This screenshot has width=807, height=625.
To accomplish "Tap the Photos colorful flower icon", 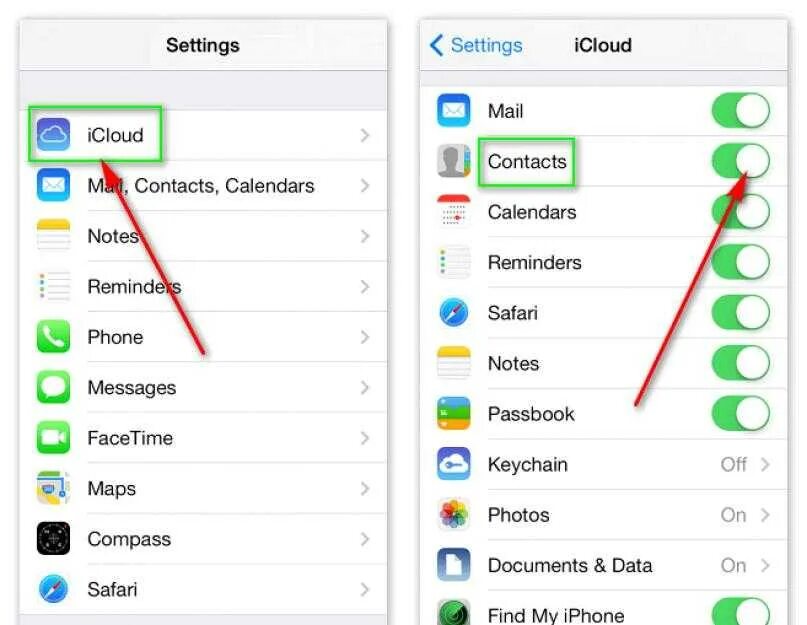I will [x=453, y=514].
